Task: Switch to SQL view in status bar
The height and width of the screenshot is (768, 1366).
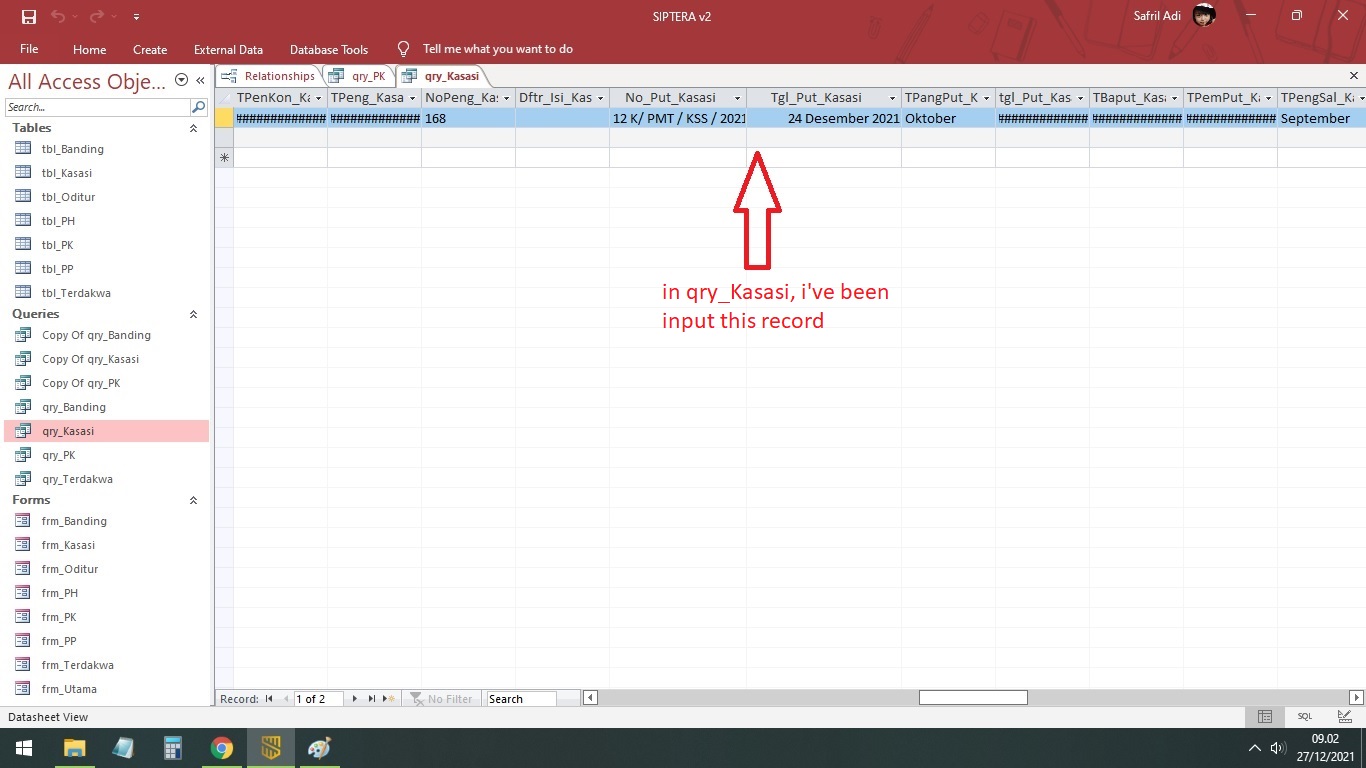Action: [x=1305, y=716]
